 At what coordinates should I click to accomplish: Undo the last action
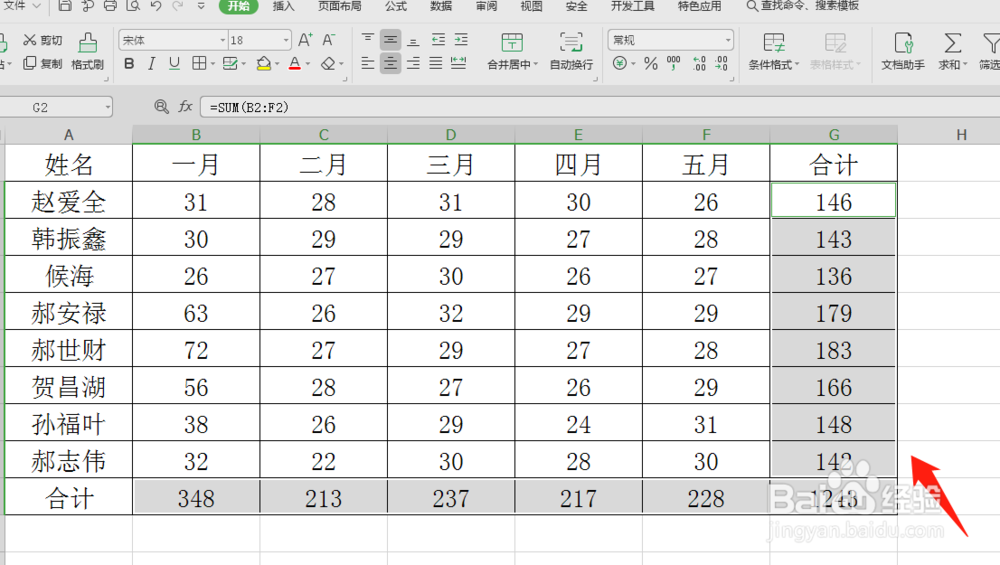pyautogui.click(x=156, y=6)
